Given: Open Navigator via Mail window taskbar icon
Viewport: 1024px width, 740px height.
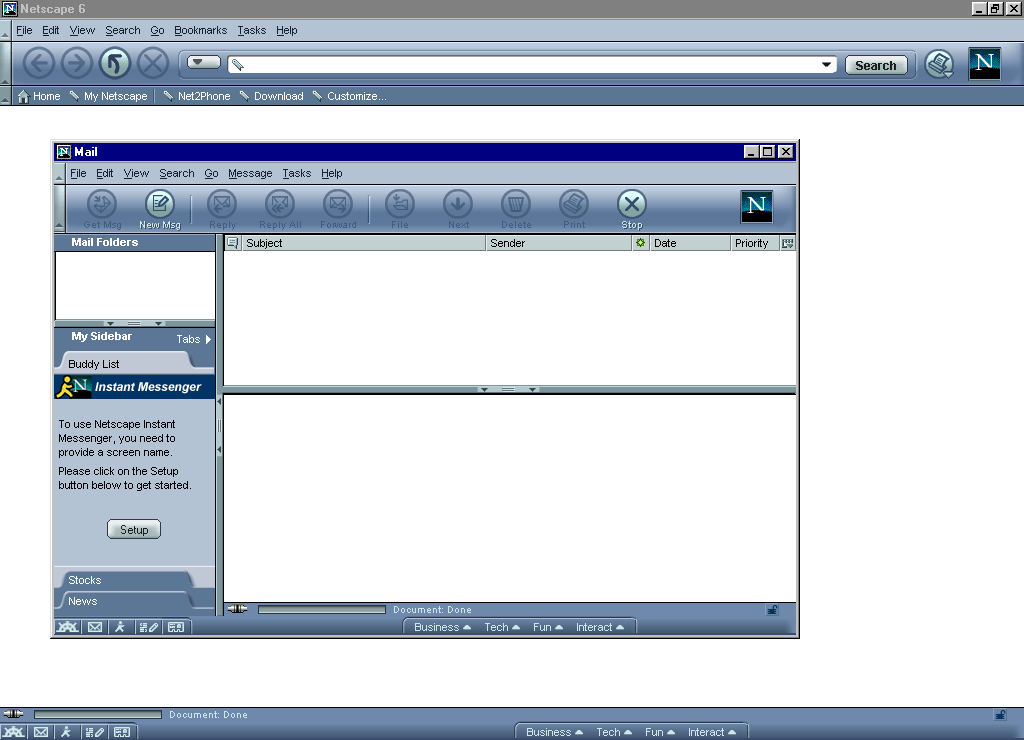Looking at the screenshot, I should click(x=67, y=627).
